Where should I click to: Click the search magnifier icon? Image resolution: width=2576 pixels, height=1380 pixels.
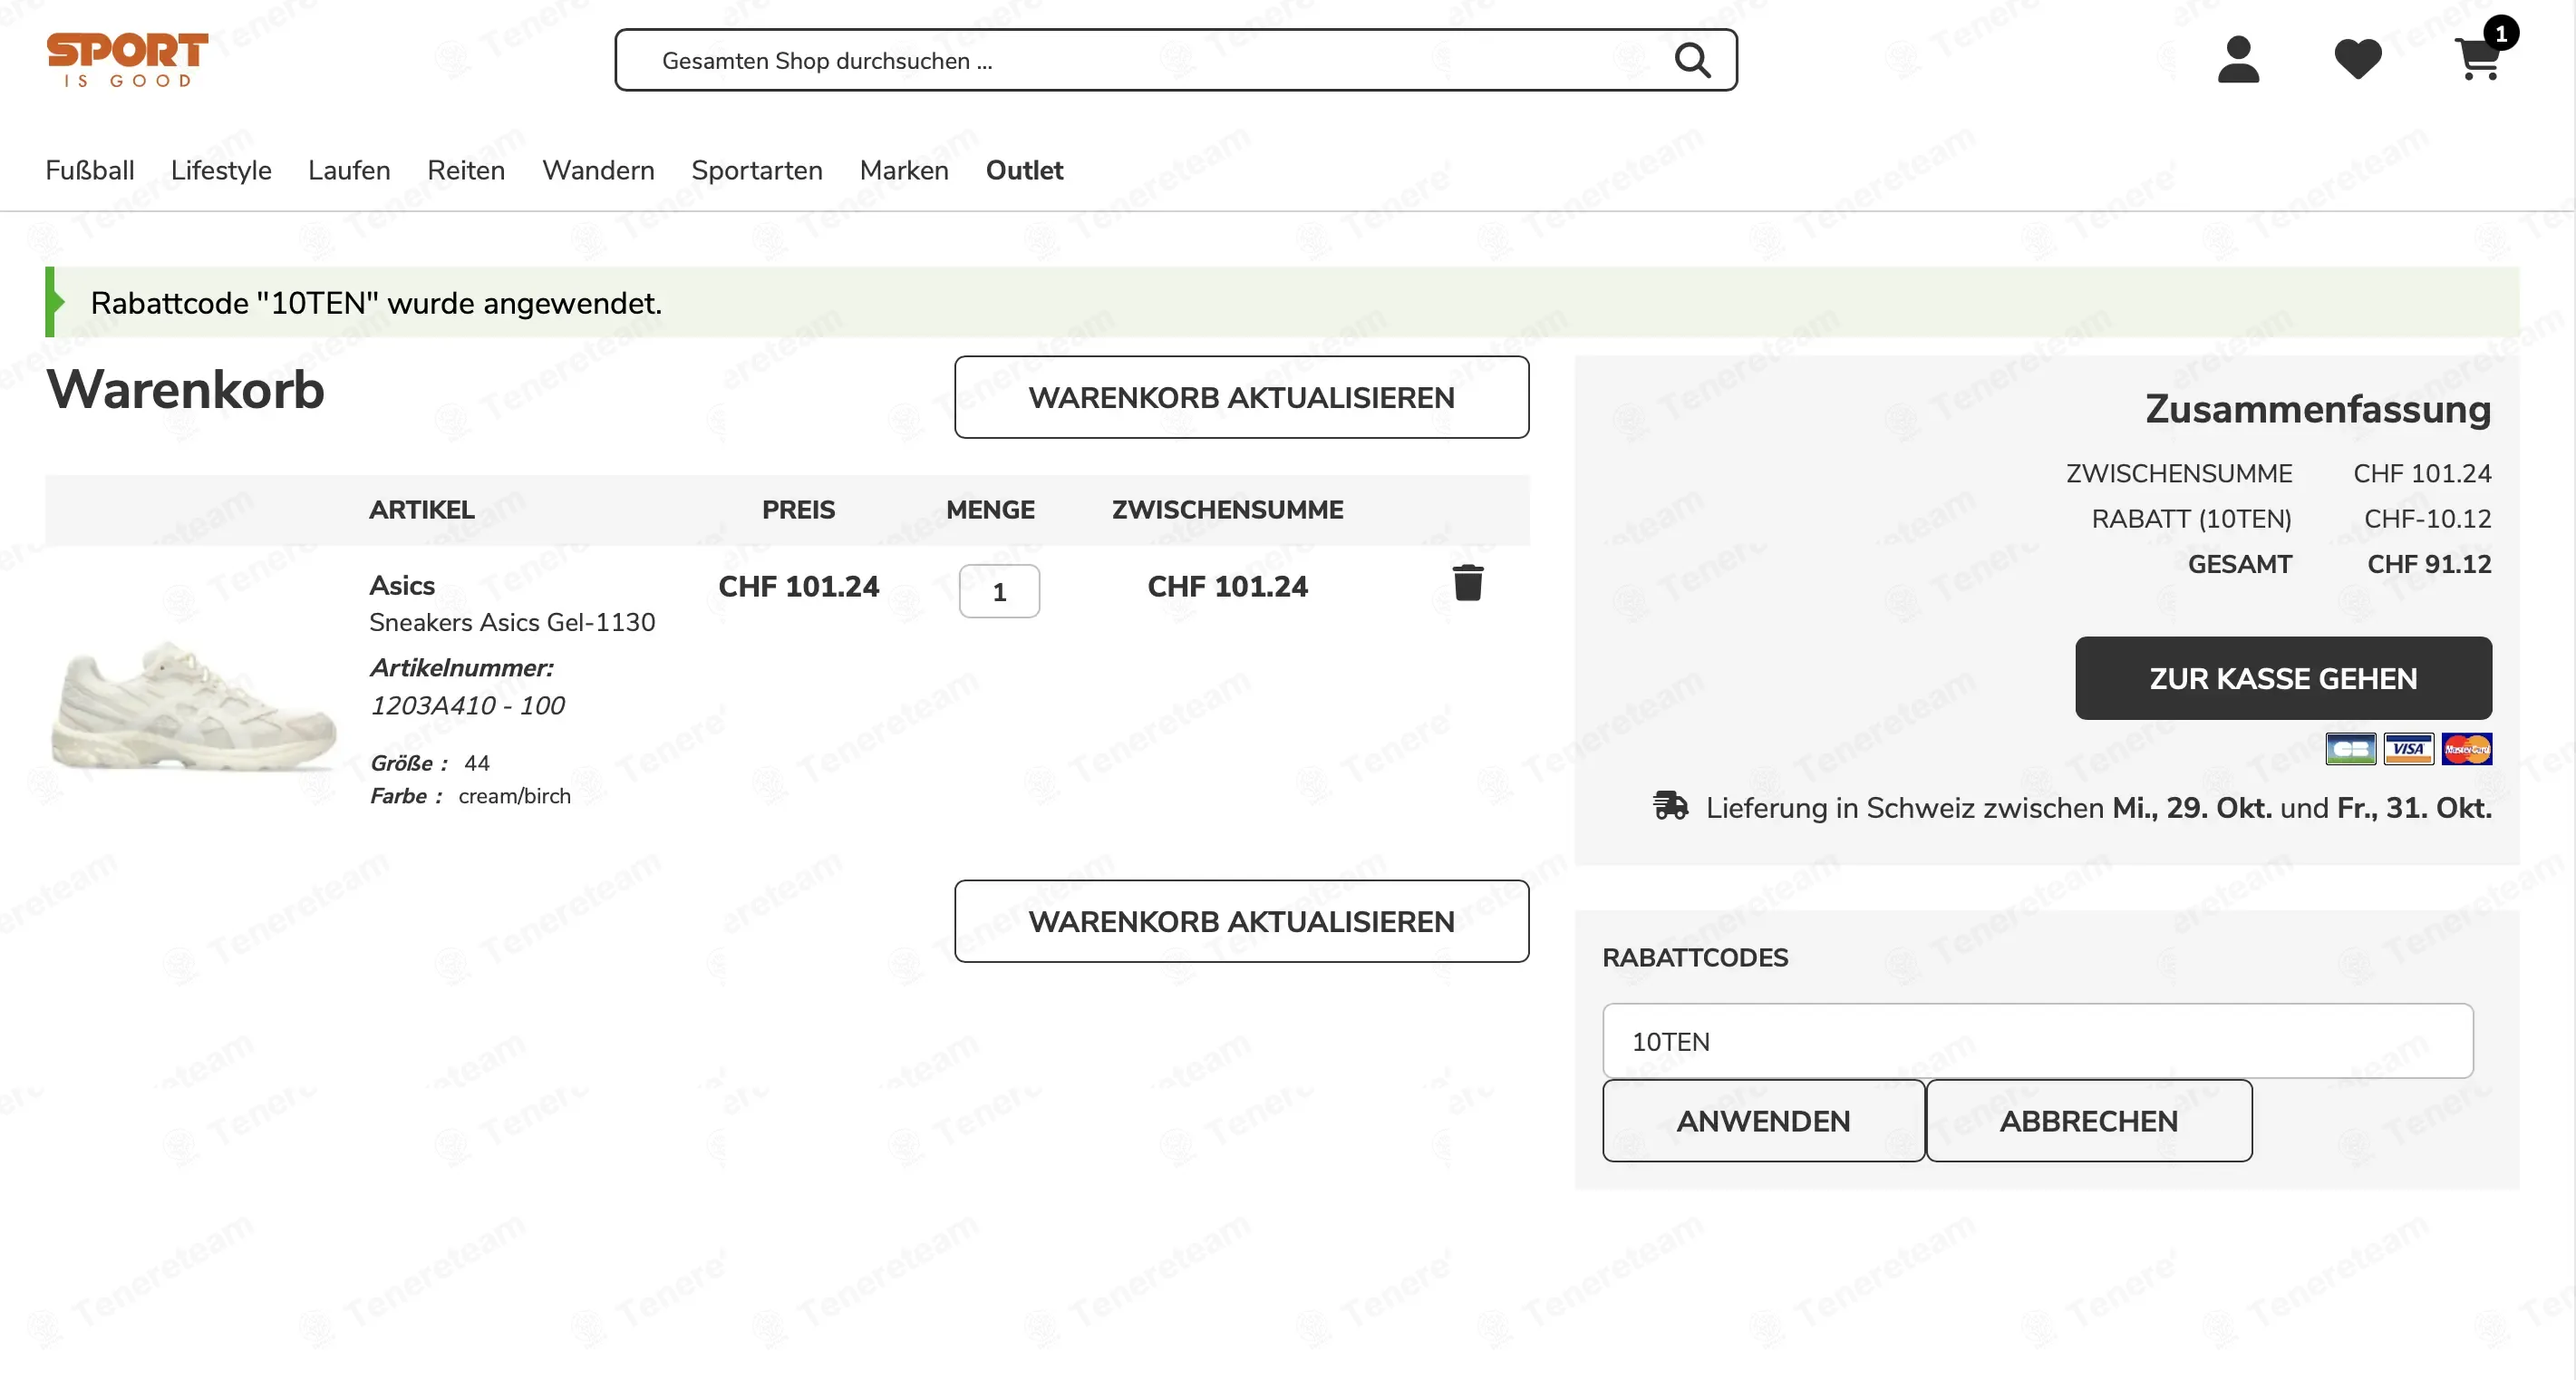point(1692,60)
